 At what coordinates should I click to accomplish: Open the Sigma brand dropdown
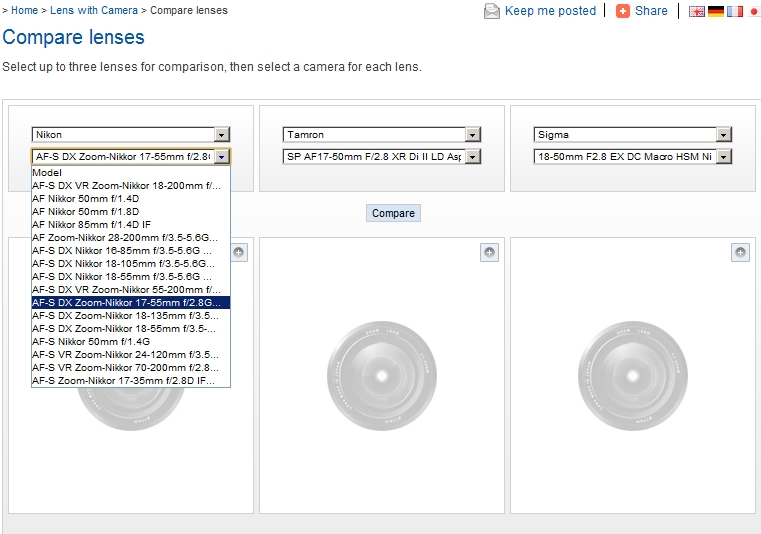pyautogui.click(x=632, y=134)
